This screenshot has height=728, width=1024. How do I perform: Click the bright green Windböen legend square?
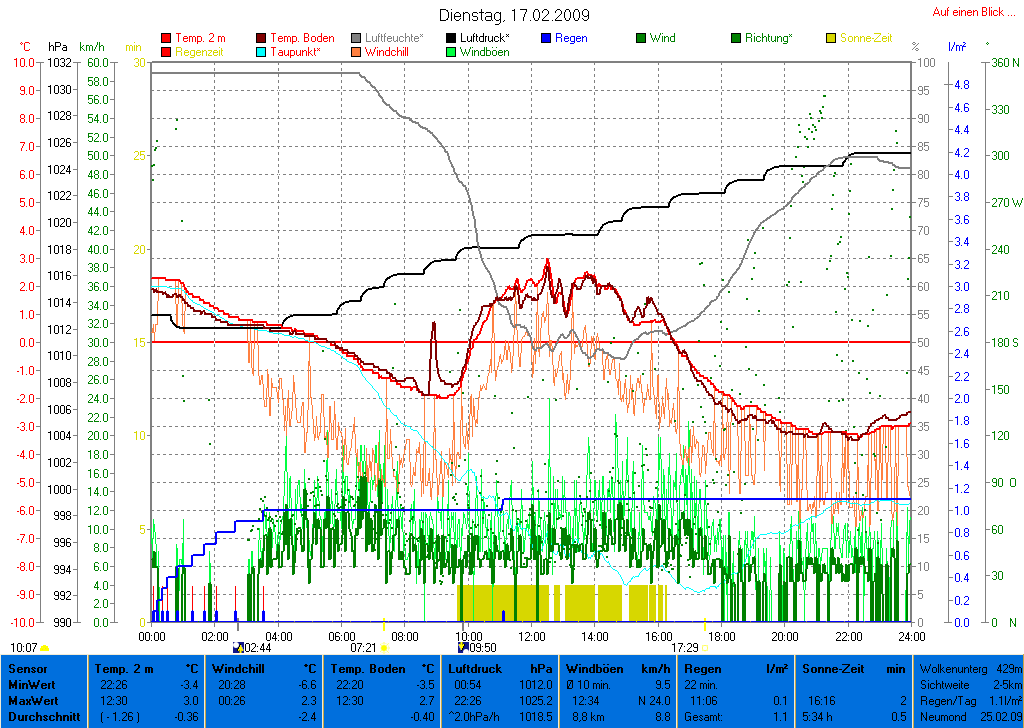pos(452,52)
